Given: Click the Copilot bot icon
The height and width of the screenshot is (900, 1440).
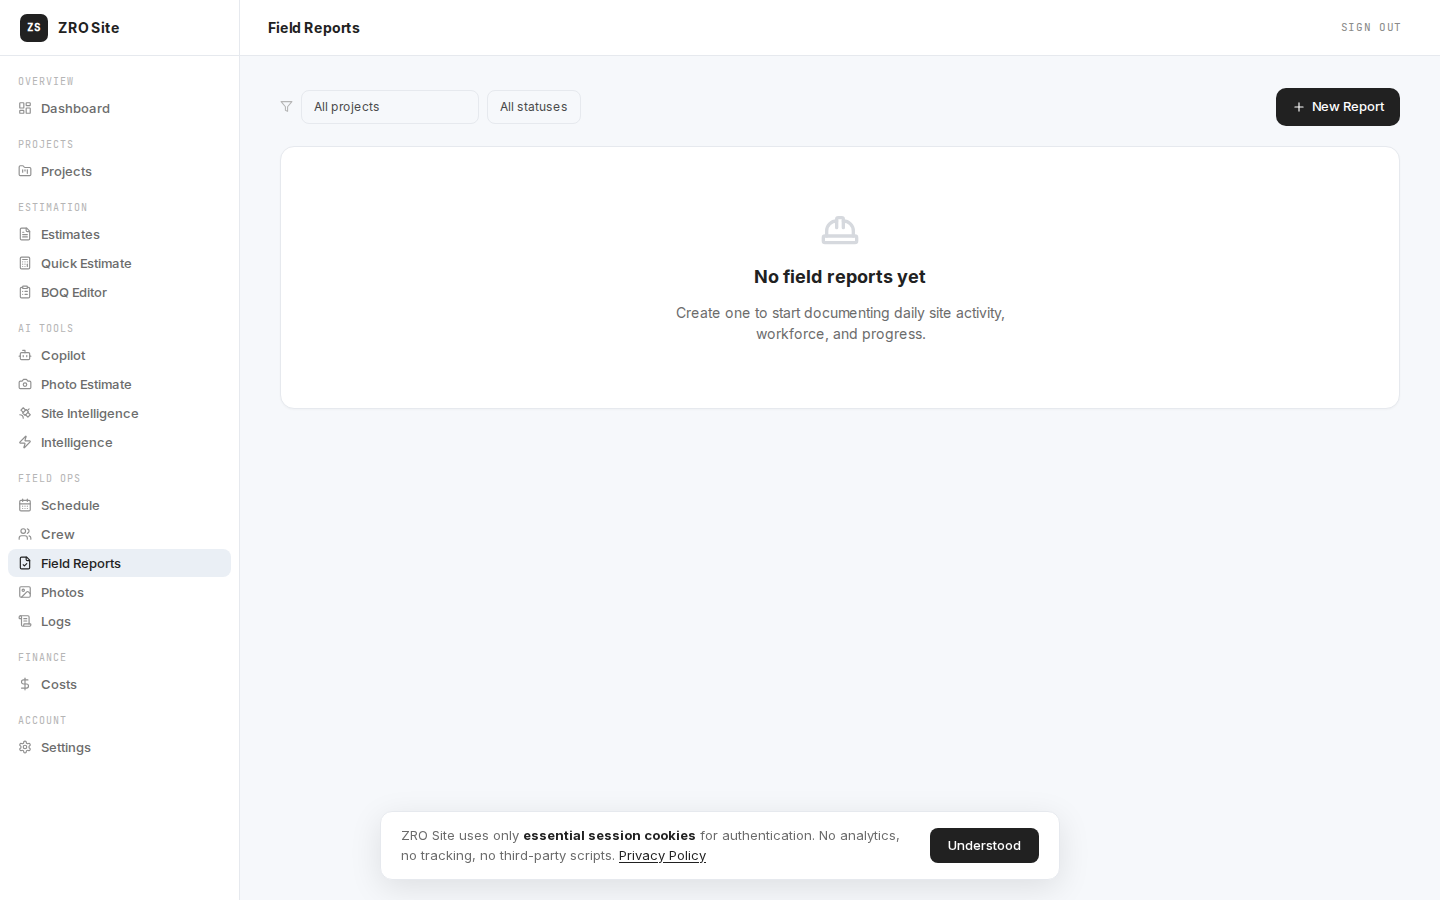Looking at the screenshot, I should 25,355.
